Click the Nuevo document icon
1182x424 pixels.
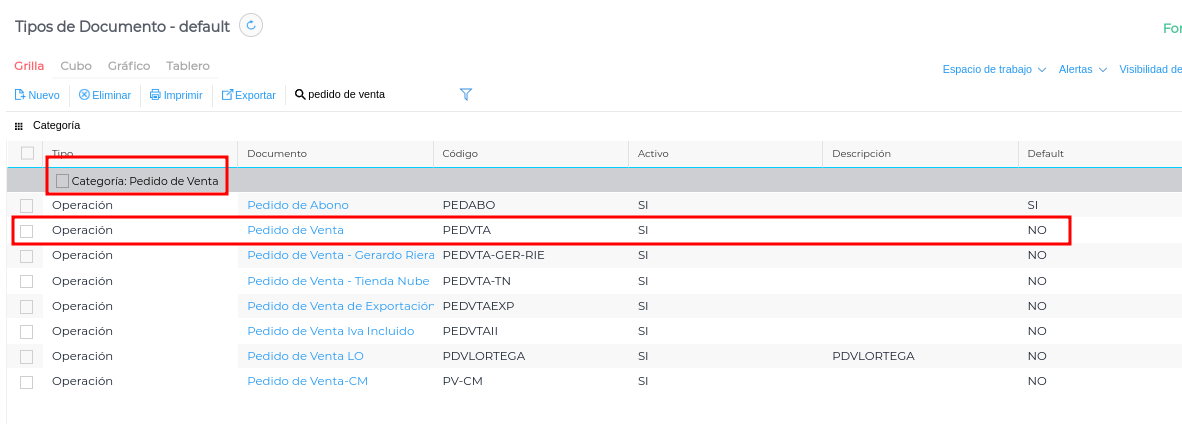coord(19,95)
